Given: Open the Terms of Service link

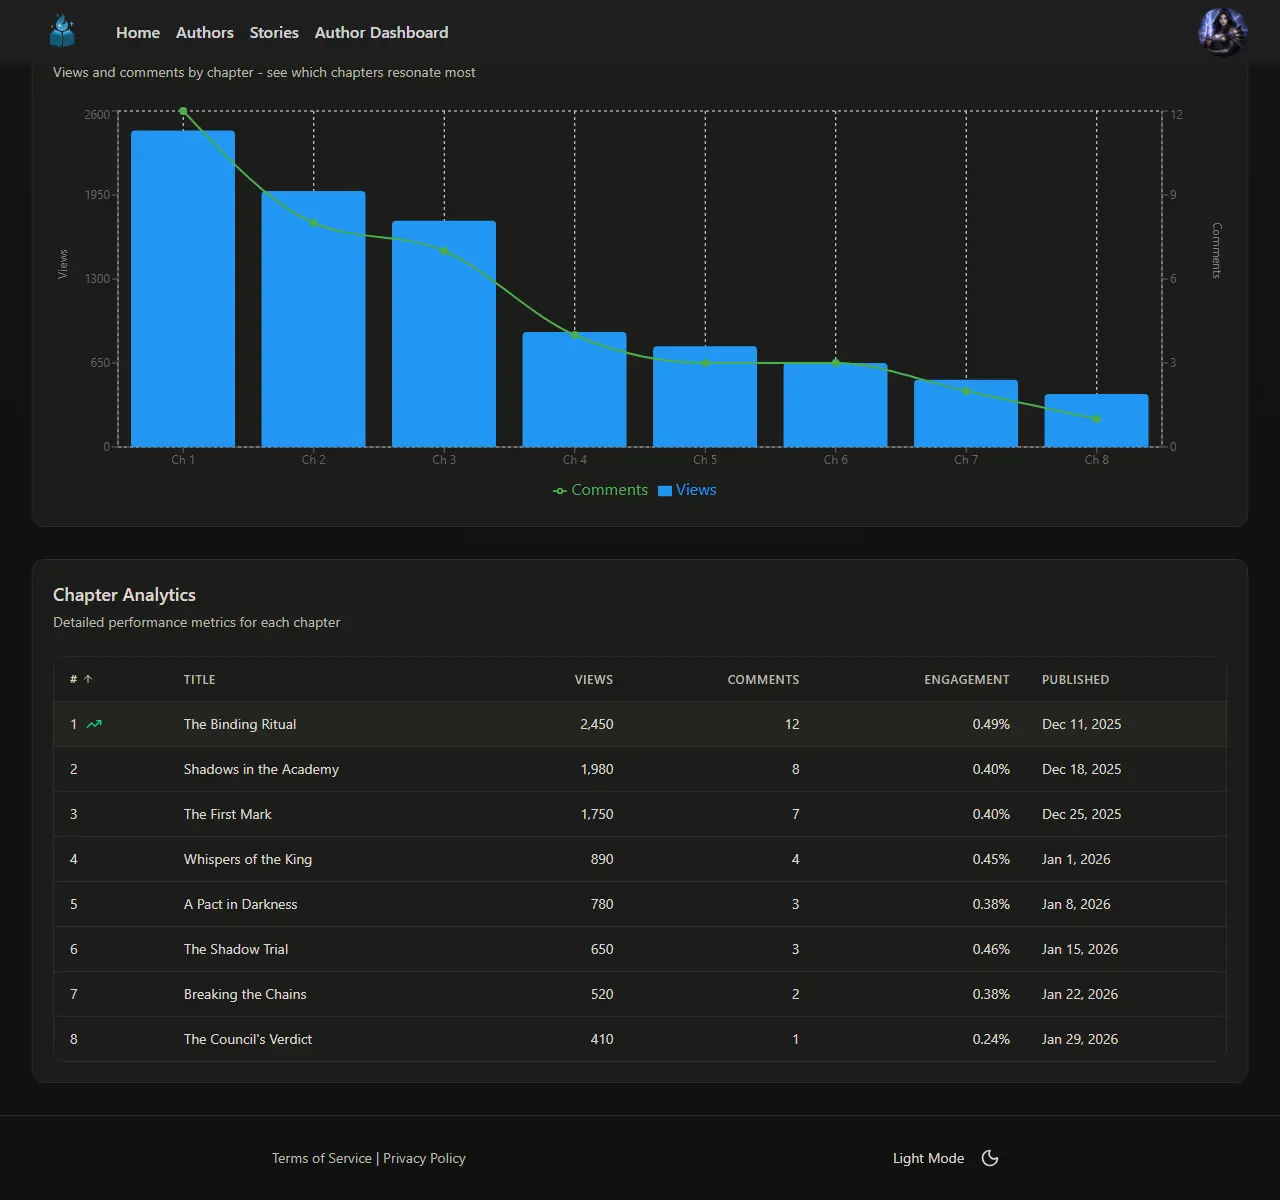Looking at the screenshot, I should click(321, 1157).
